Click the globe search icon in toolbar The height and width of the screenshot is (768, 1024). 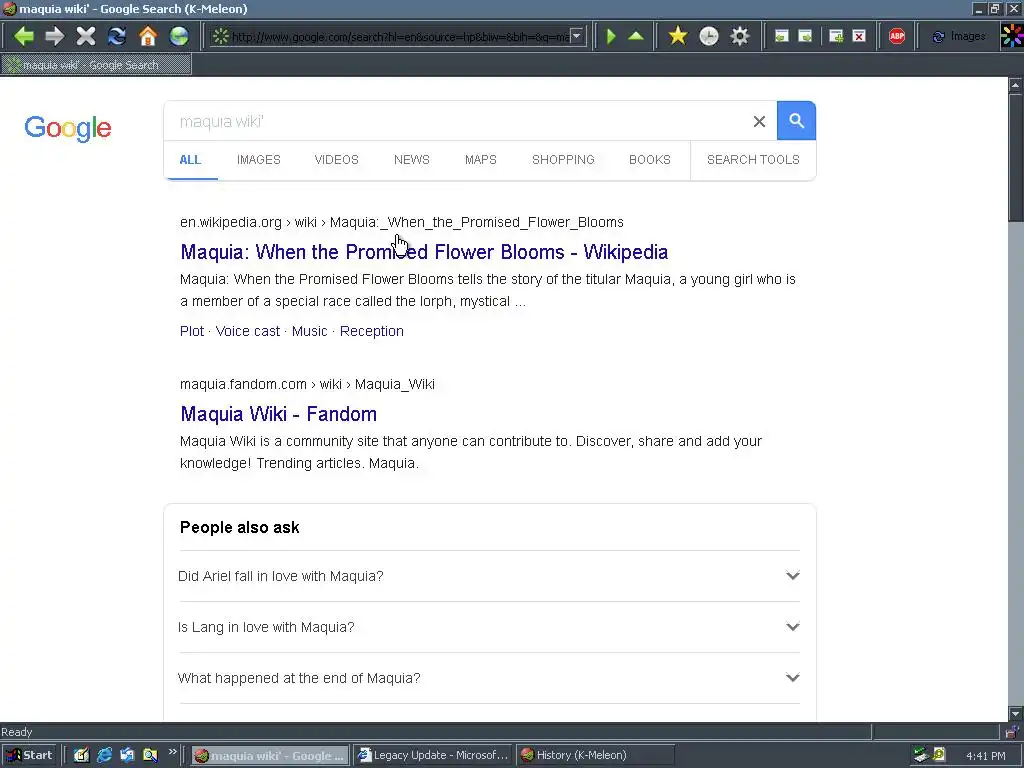(x=179, y=36)
